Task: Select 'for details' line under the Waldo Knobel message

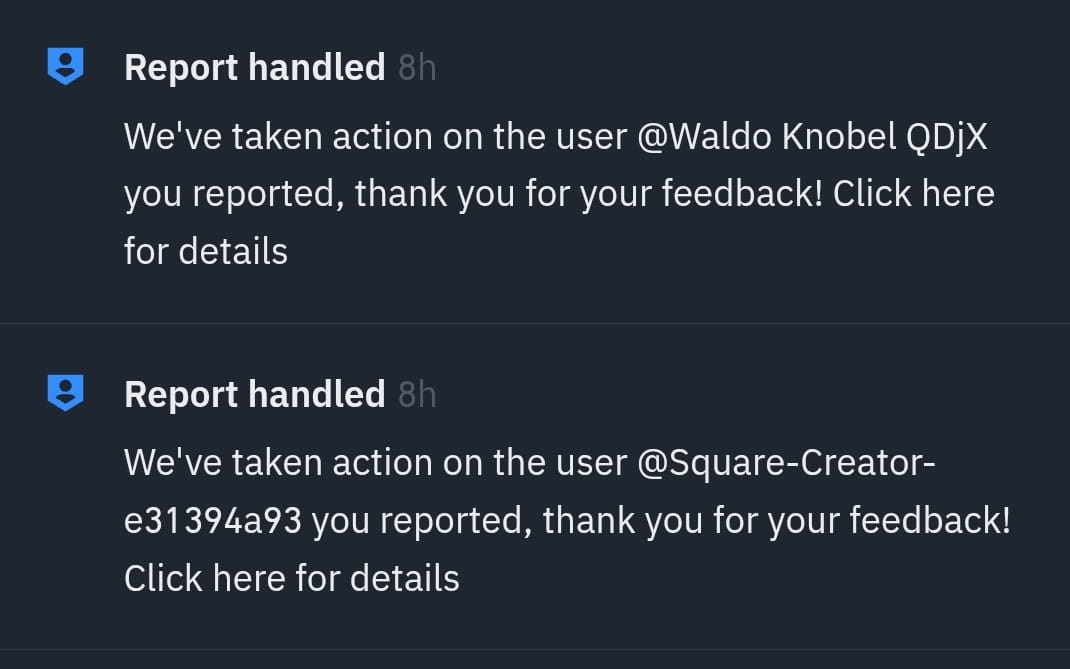Action: 206,251
